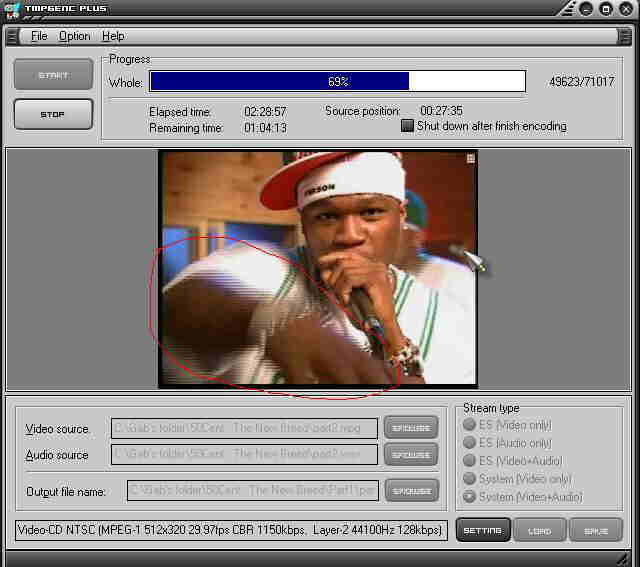
Task: Open the Setting dialog button
Action: [483, 530]
